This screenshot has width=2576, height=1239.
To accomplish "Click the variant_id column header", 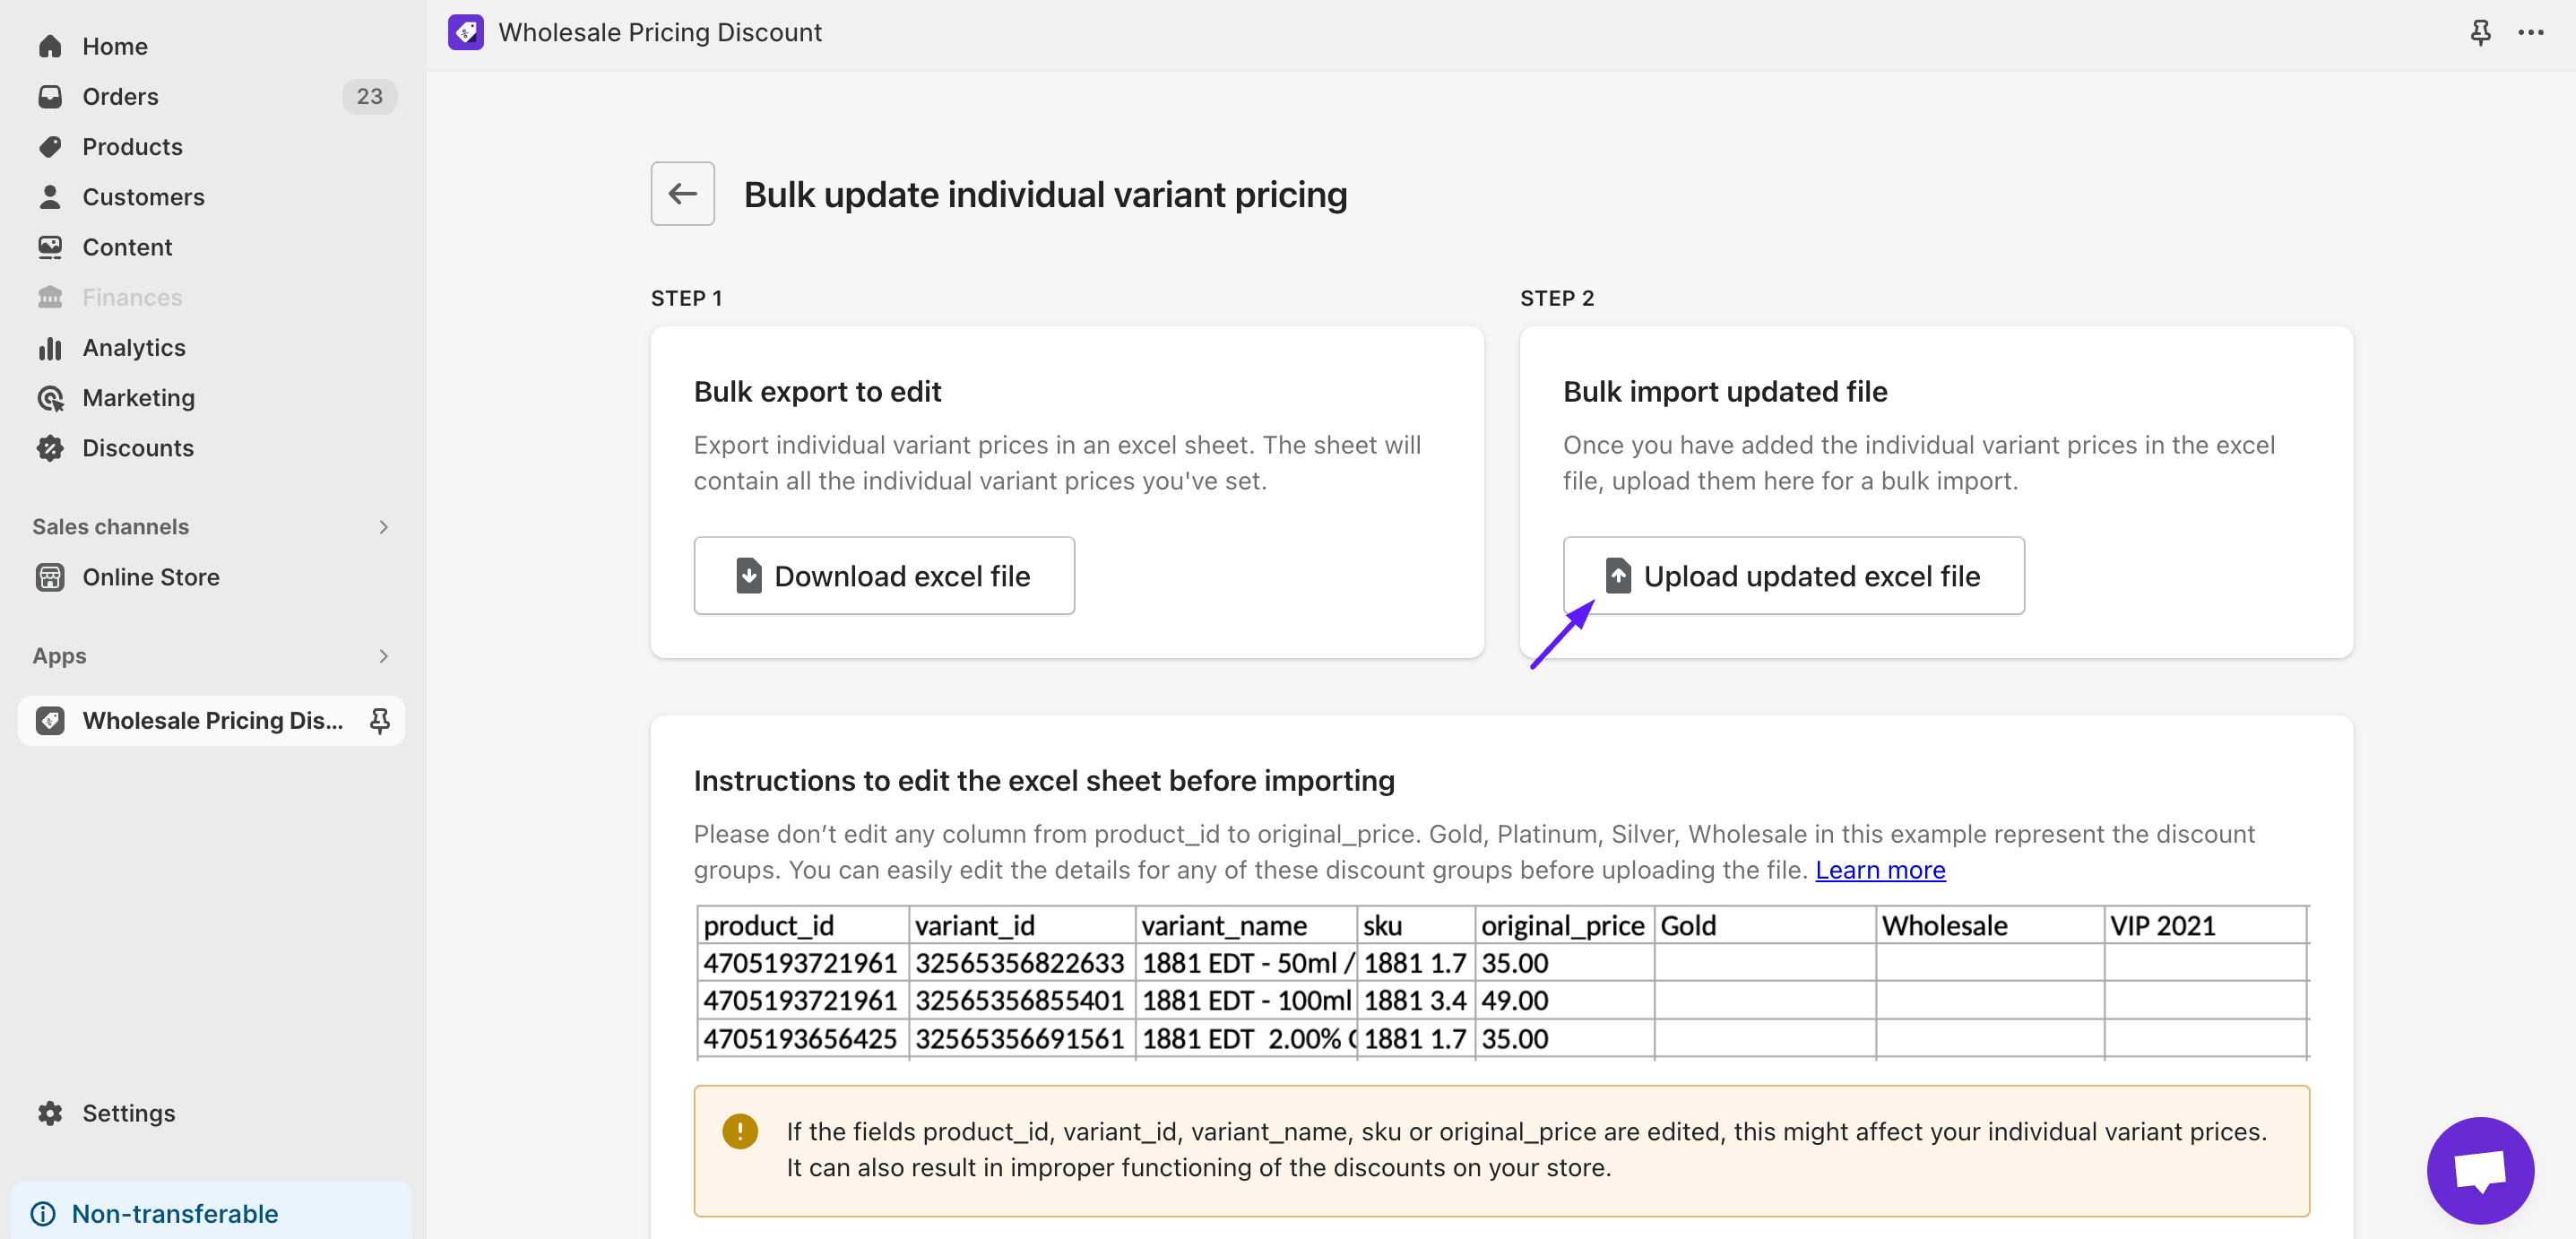I will point(1022,925).
